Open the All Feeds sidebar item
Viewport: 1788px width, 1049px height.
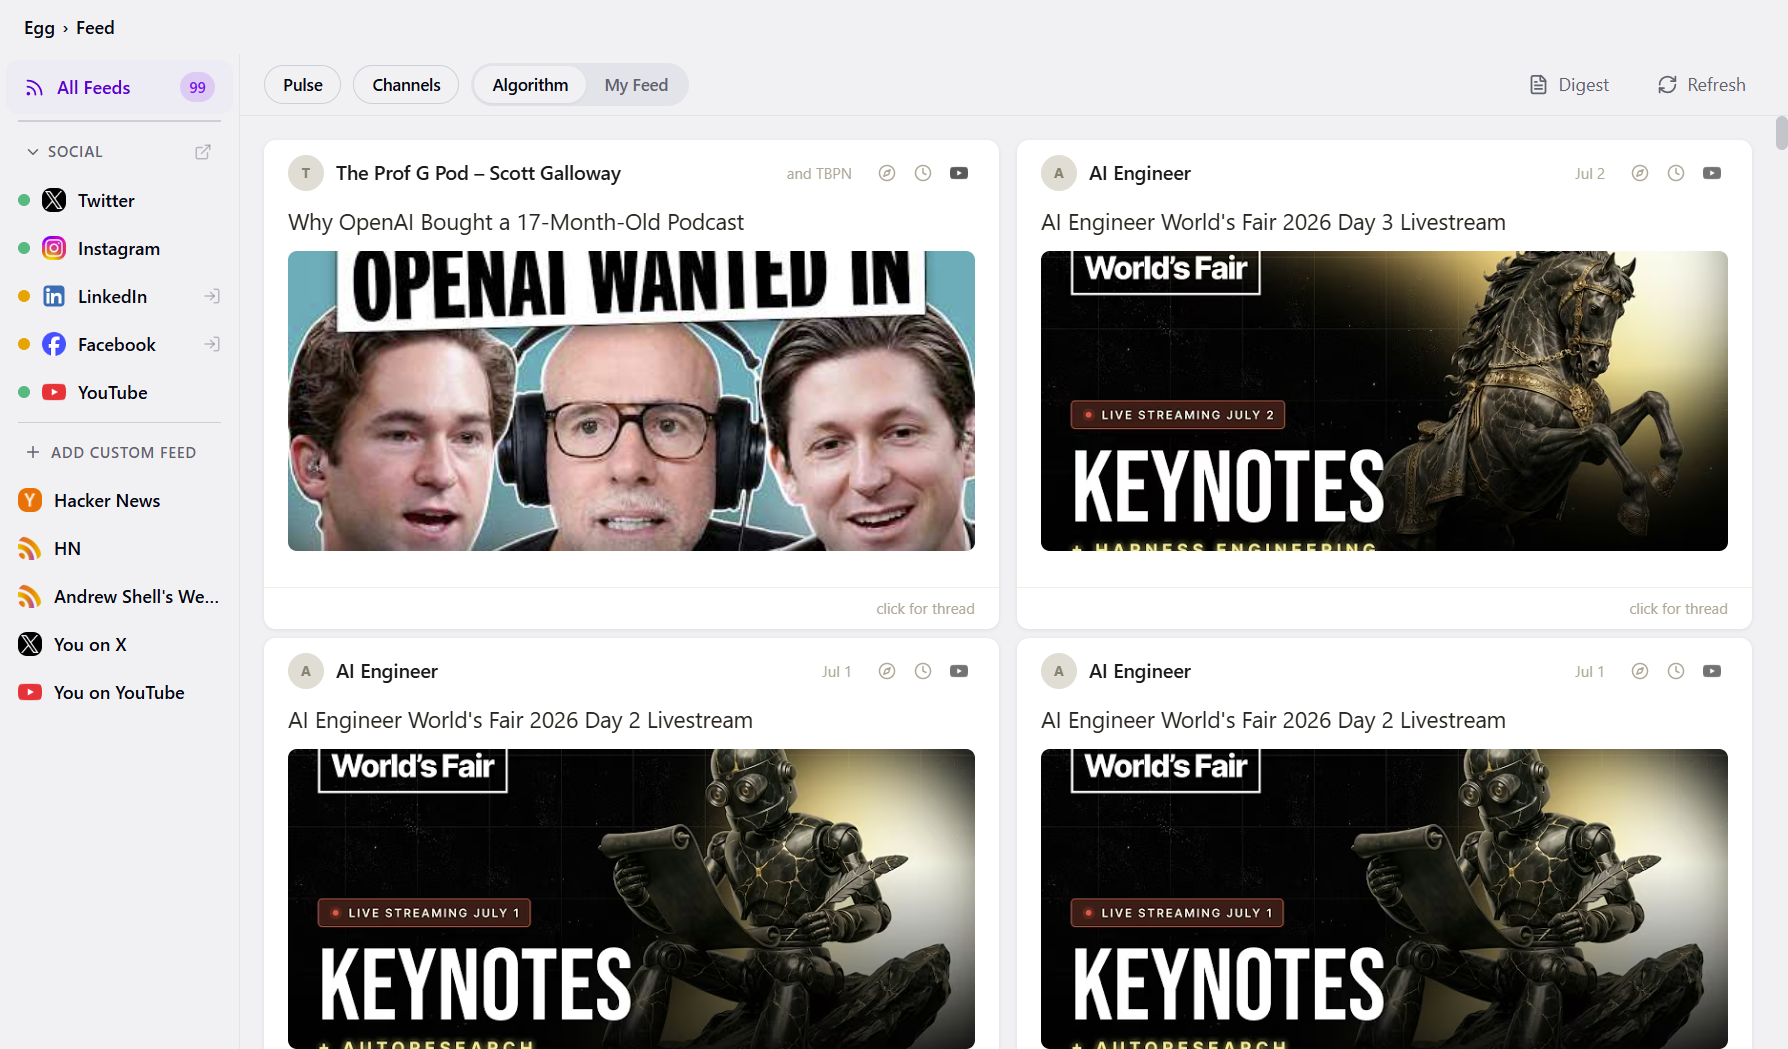tap(119, 87)
